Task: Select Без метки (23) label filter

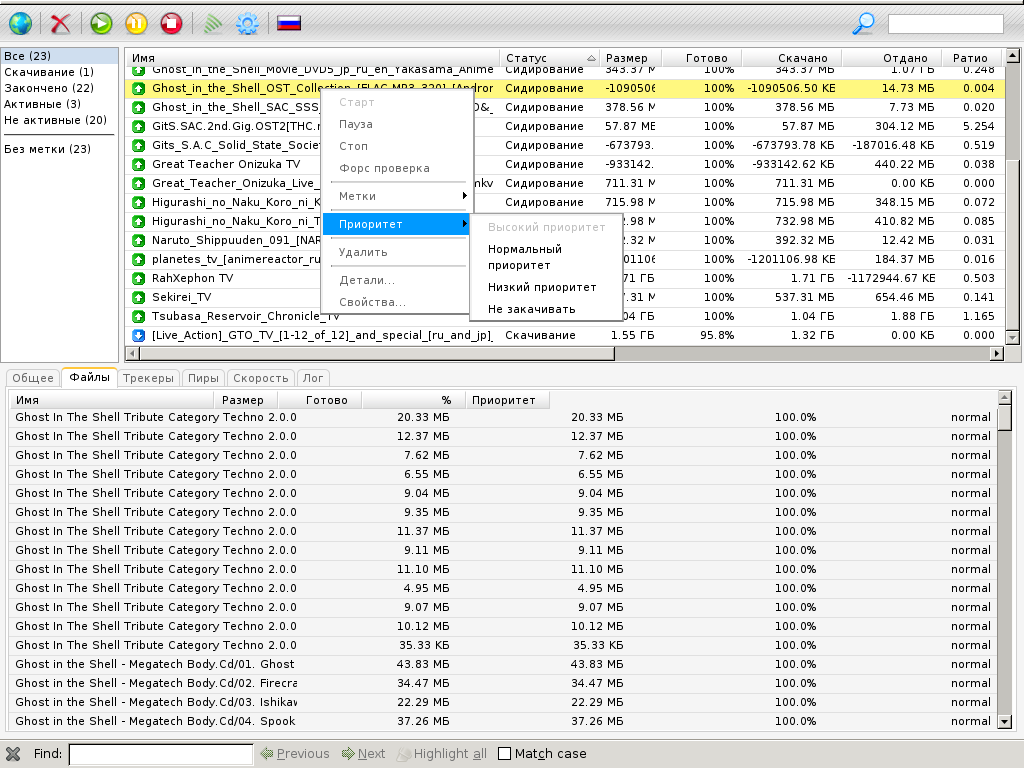Action: [48, 149]
